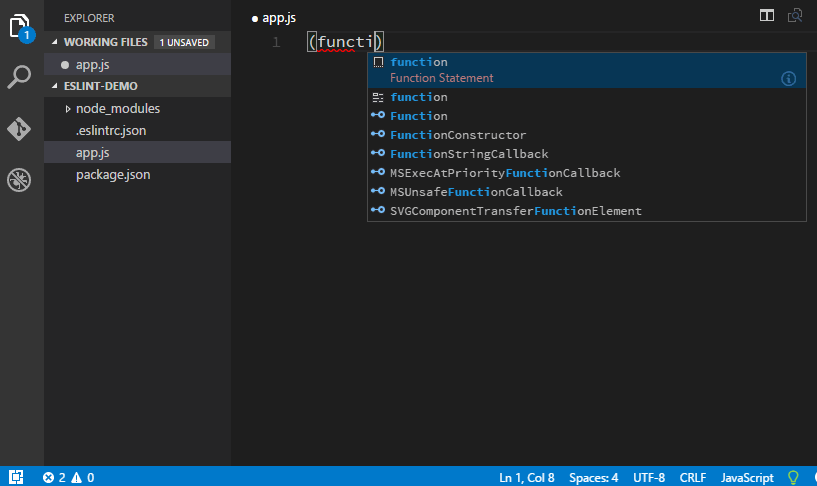Click interface icon beside SVGComponentTransferFunctionElement
This screenshot has width=817, height=486.
[378, 210]
